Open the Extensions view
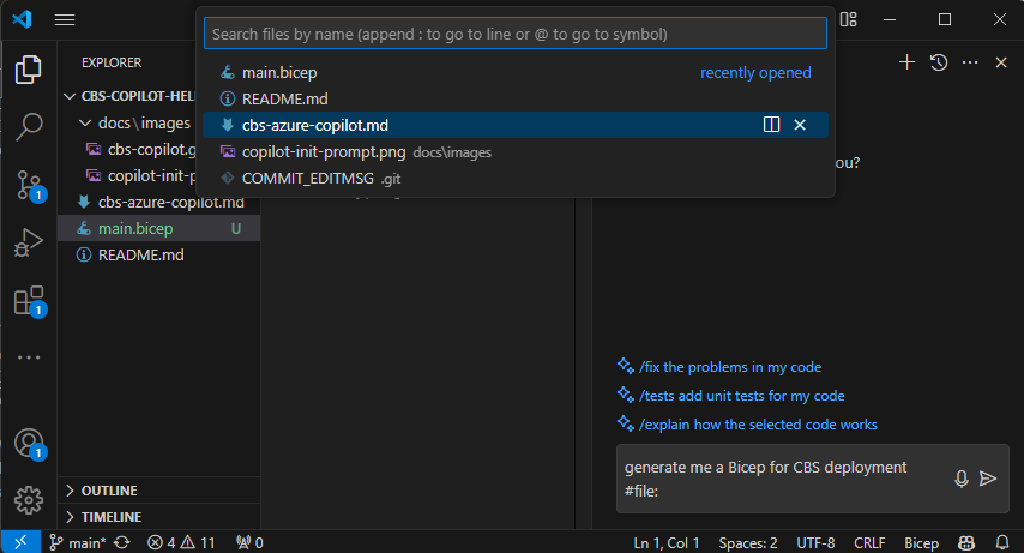Screen dimensions: 1024x553 click(x=29, y=301)
